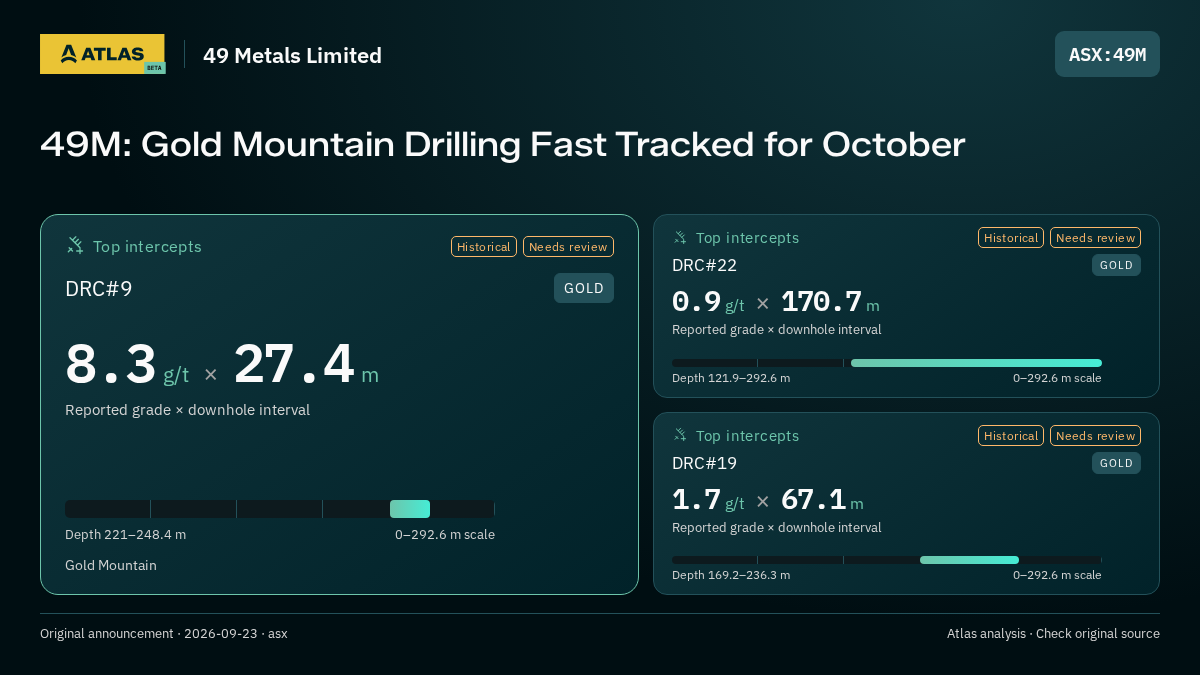Click Needs review tag on DRC#9 card

[568, 246]
